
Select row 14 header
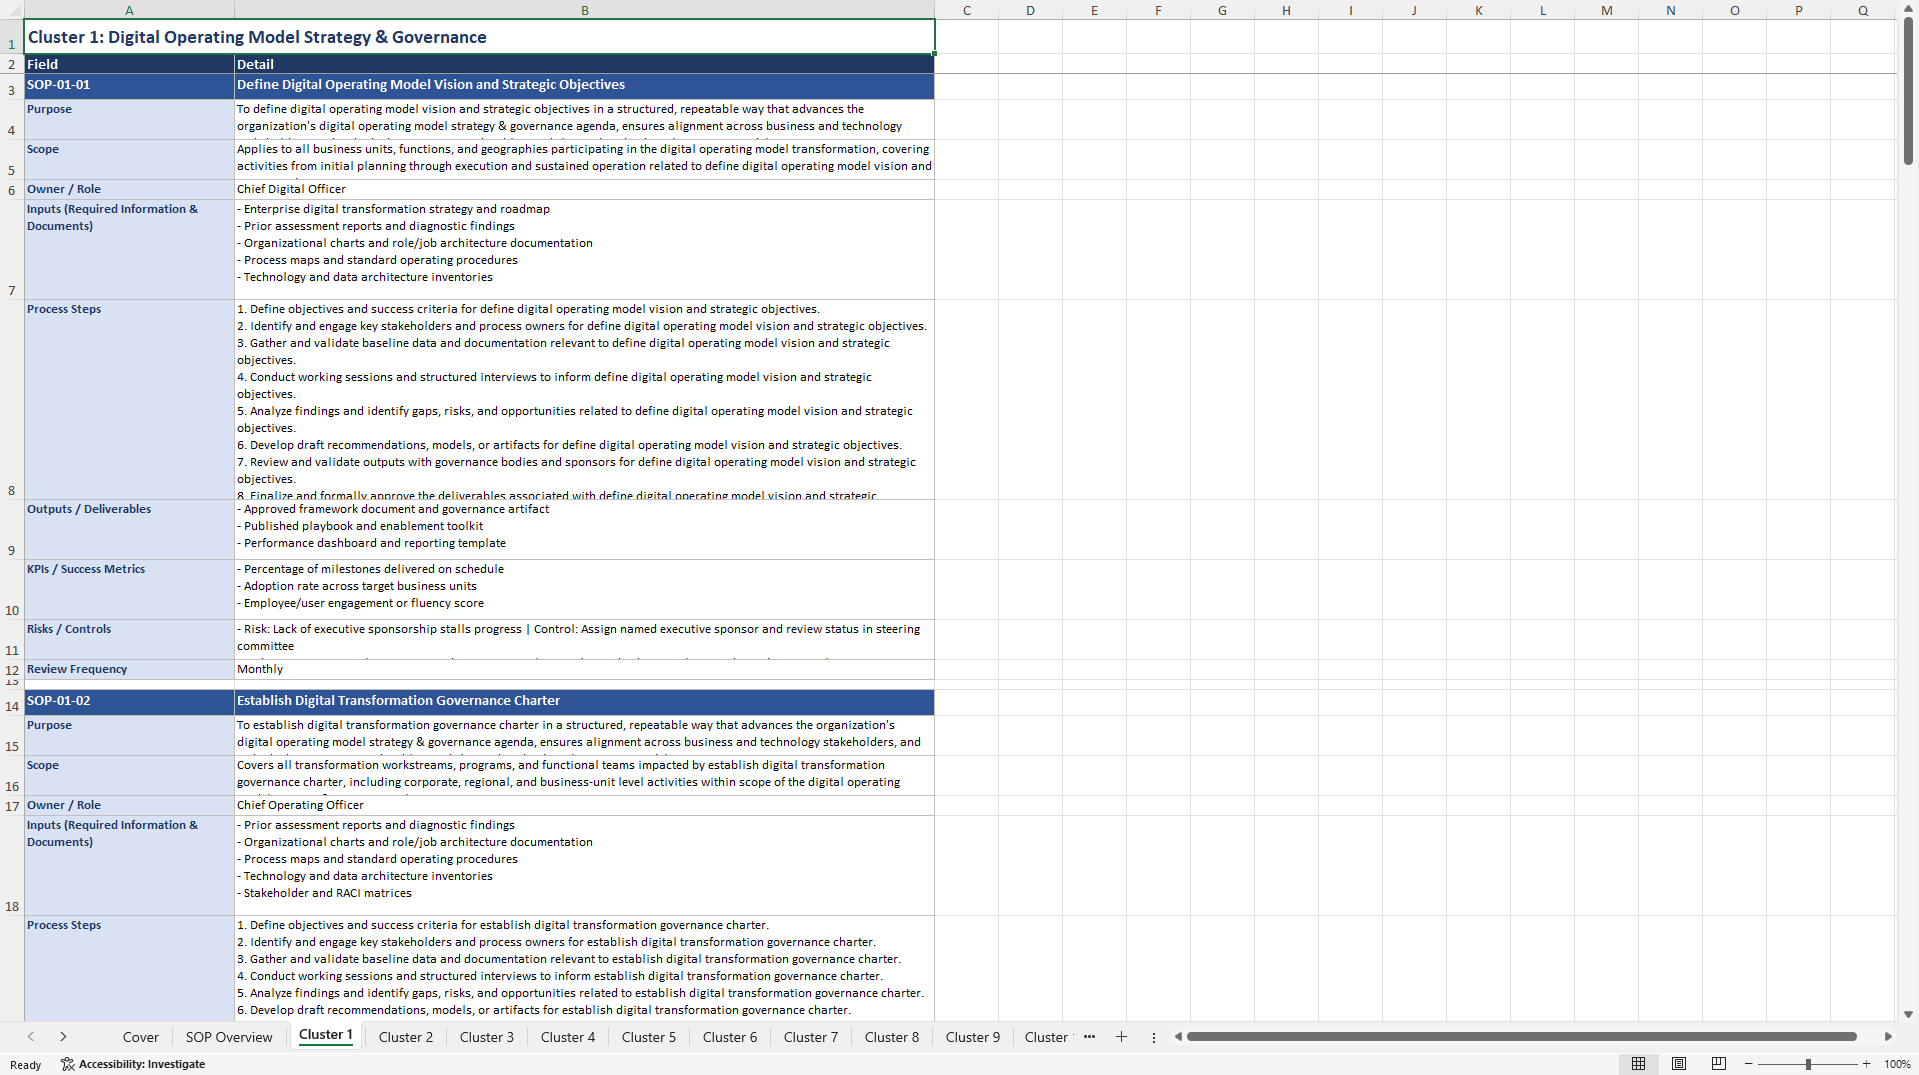coord(12,702)
